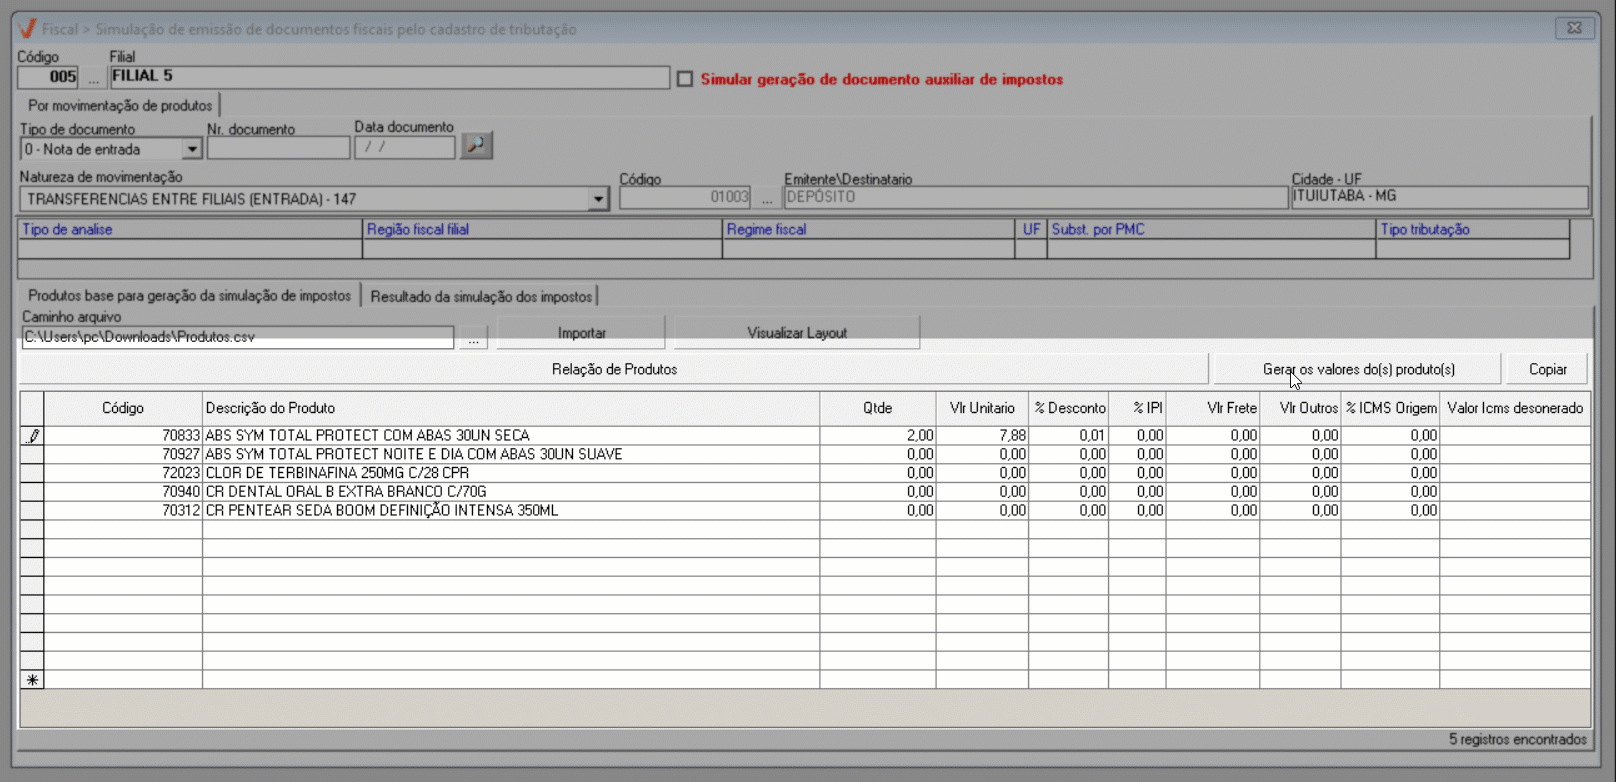
Task: Click the Filial code lookup ellipsis button
Action: pyautogui.click(x=93, y=78)
